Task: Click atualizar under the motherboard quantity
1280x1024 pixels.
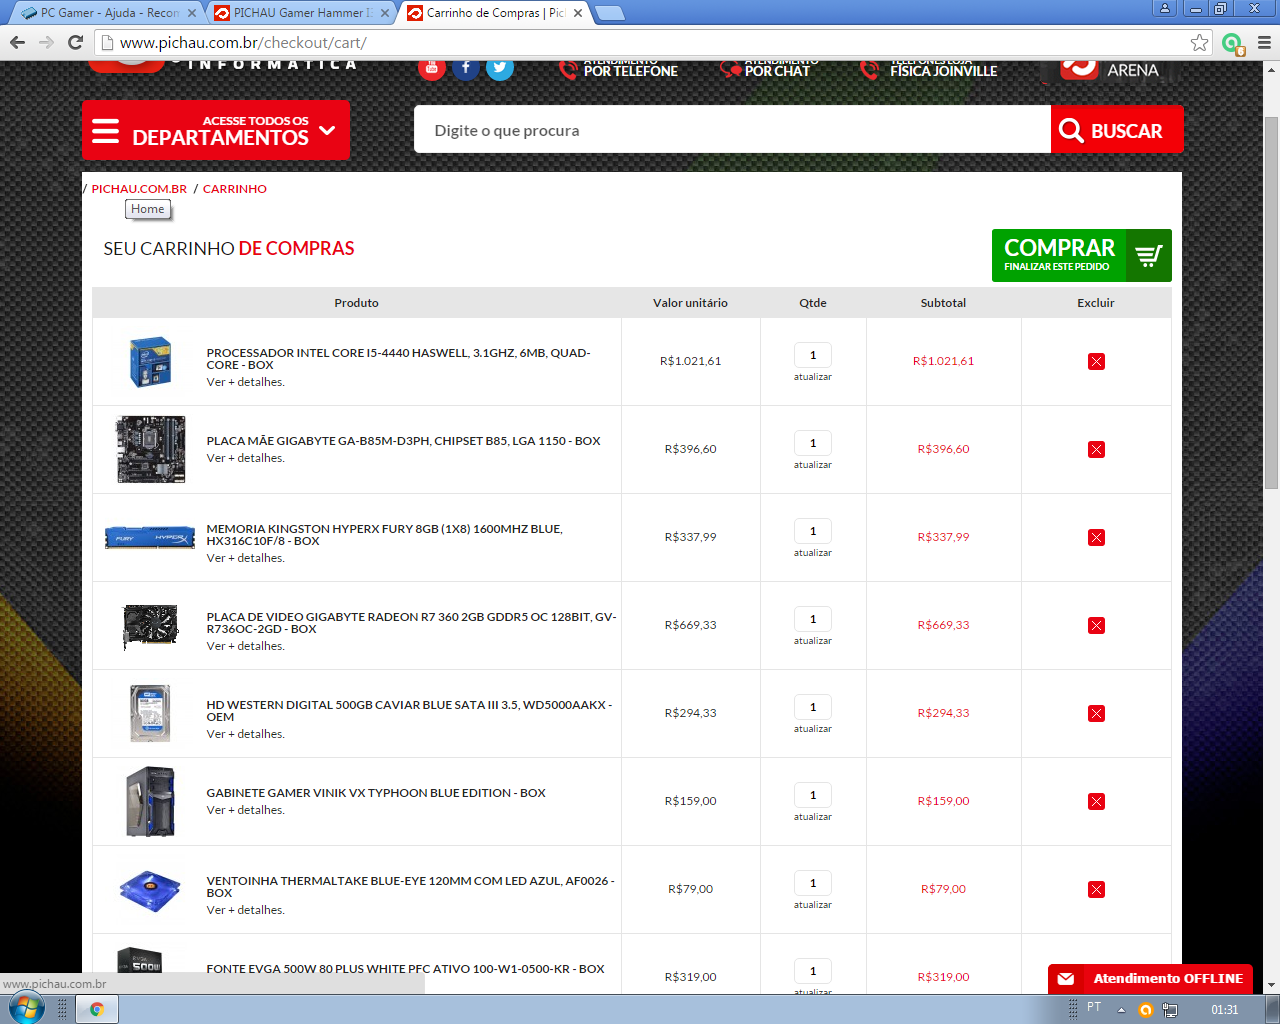Action: (x=813, y=465)
